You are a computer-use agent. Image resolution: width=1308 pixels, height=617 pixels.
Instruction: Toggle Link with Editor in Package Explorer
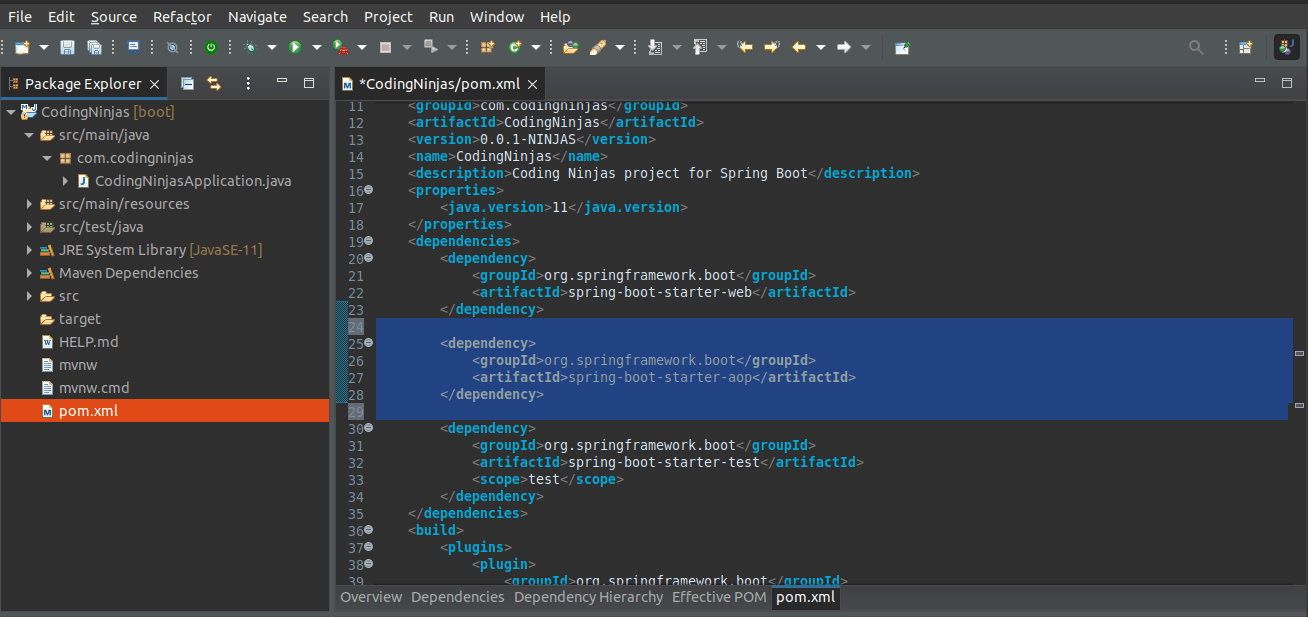pos(214,83)
